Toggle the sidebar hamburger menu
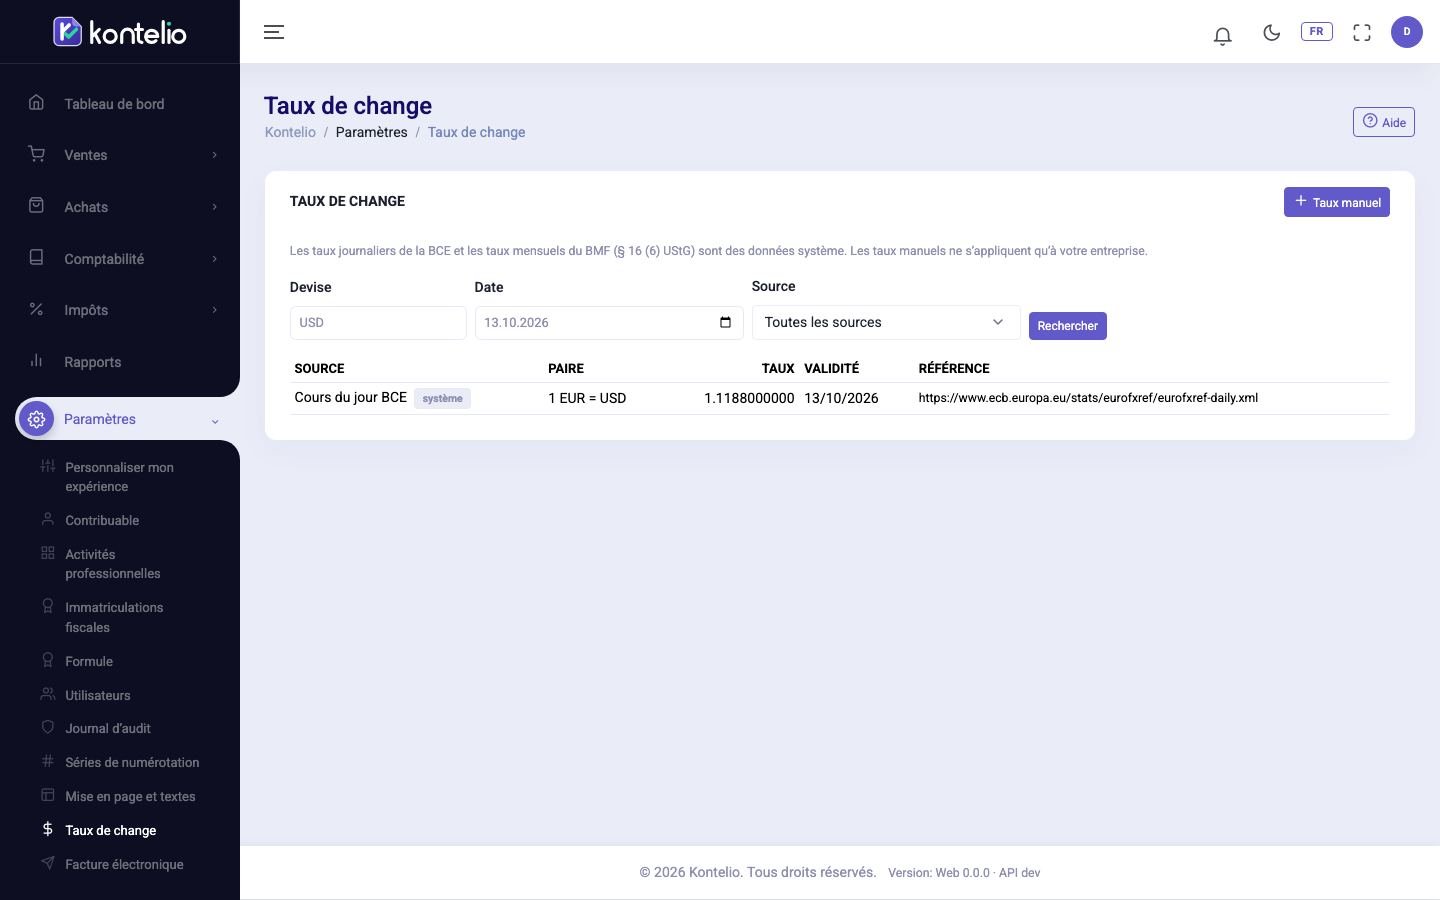The height and width of the screenshot is (900, 1440). (x=274, y=32)
